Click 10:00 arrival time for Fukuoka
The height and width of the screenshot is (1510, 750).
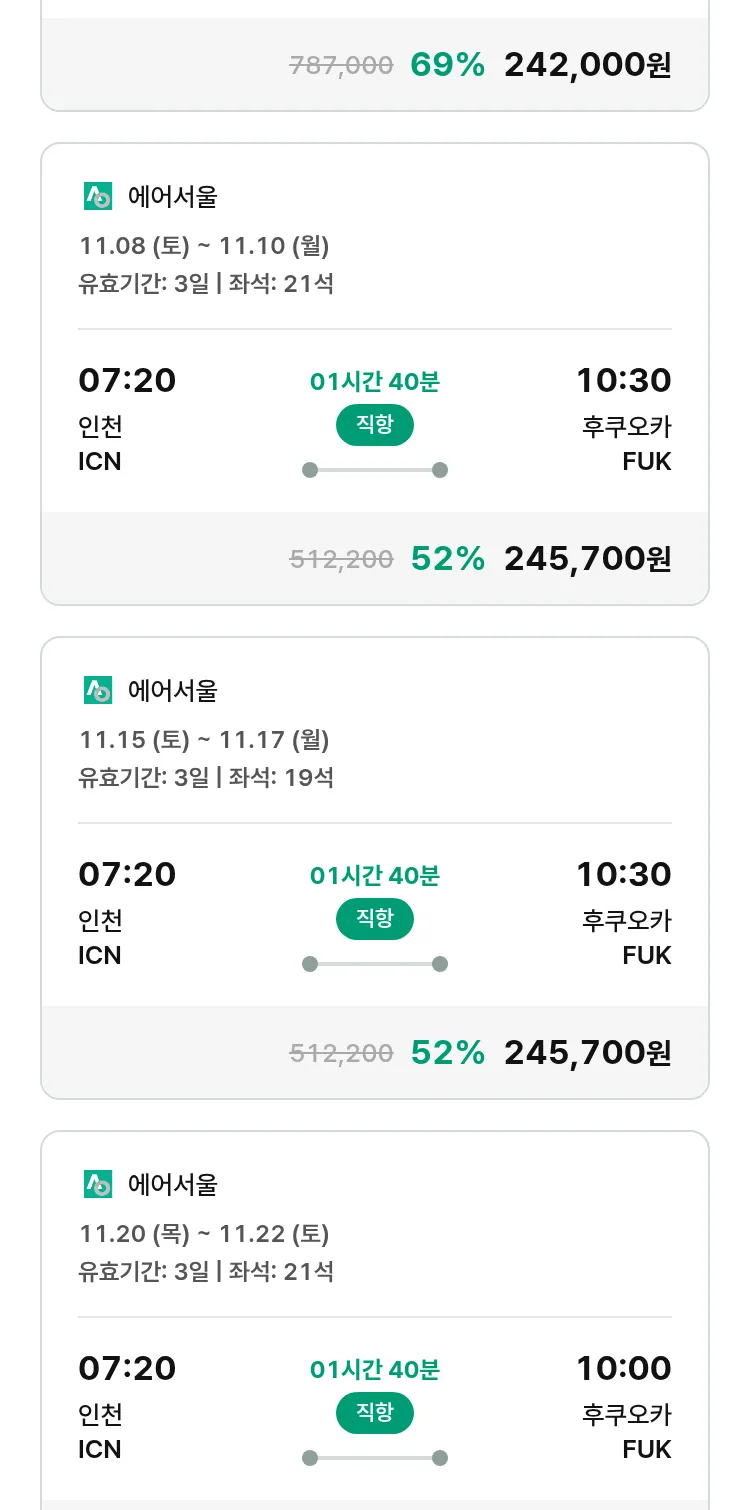[623, 1368]
